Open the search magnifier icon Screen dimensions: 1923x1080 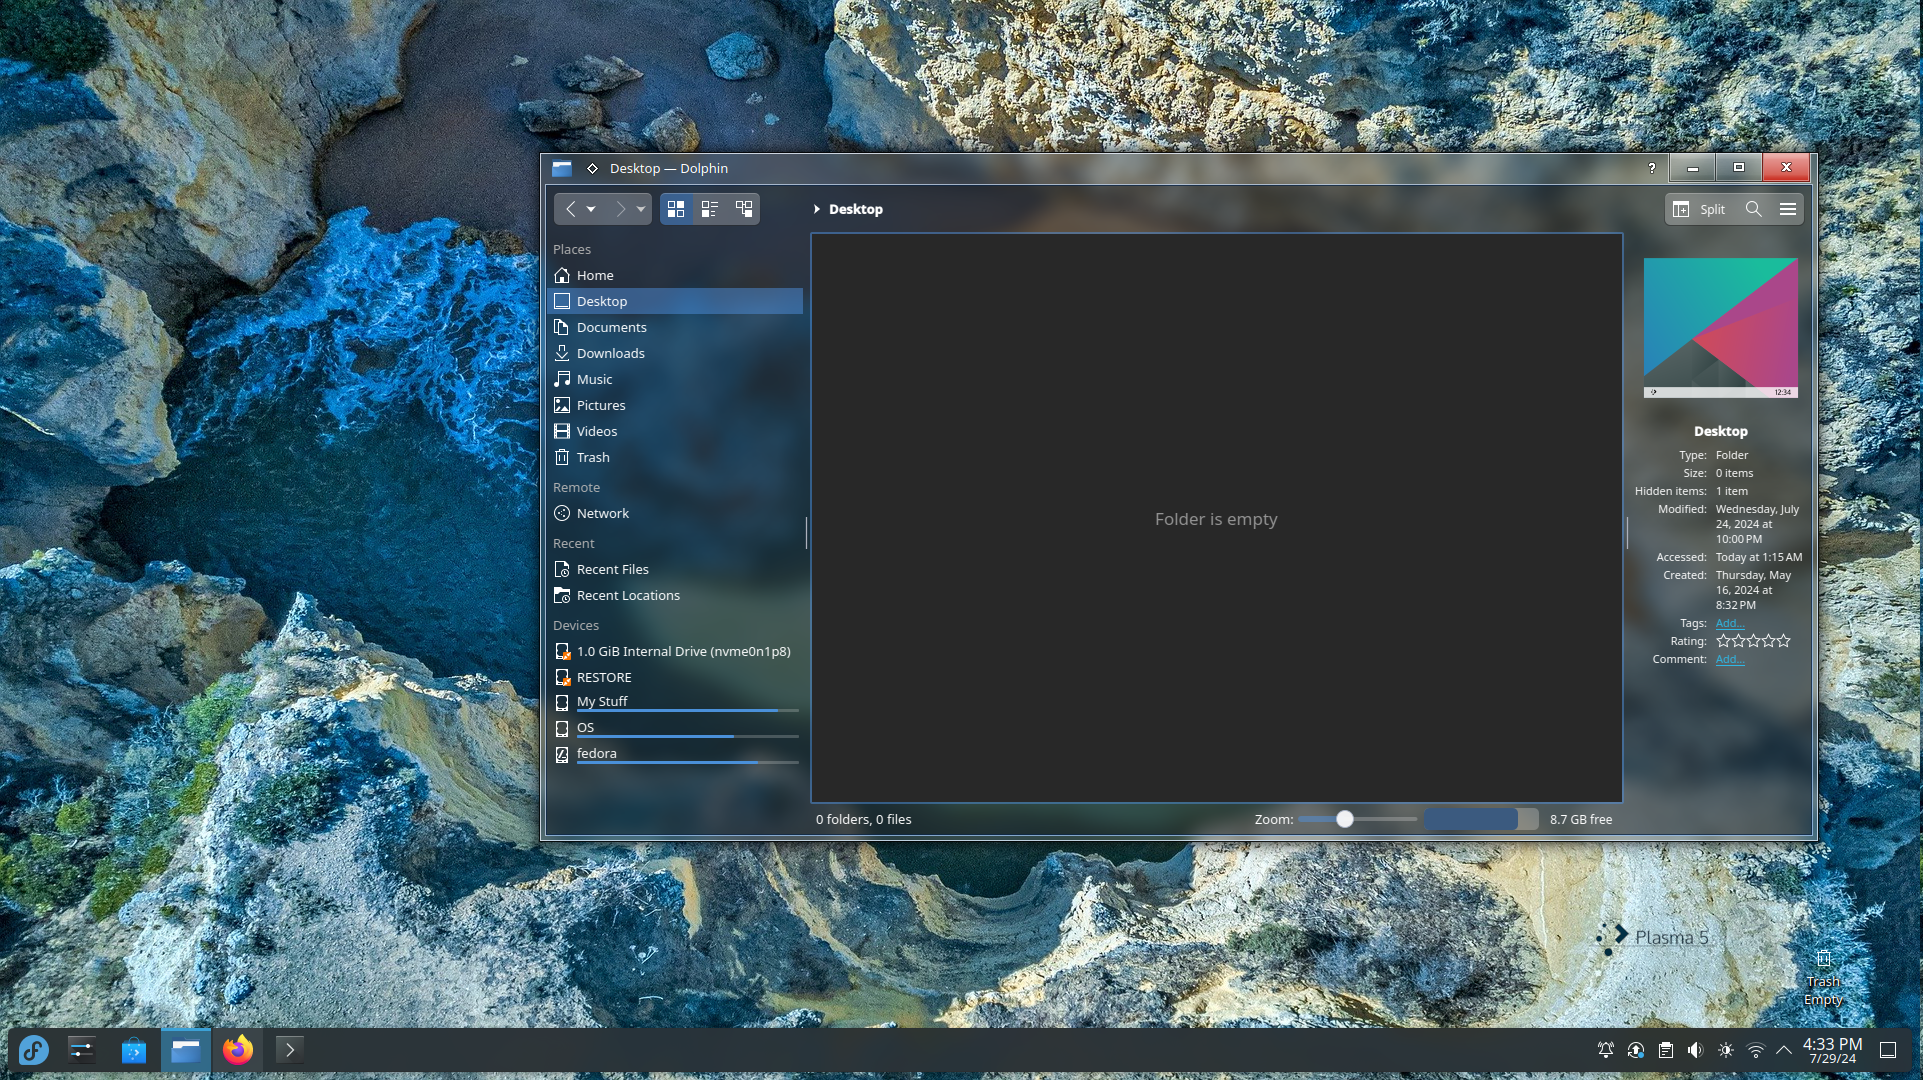(x=1753, y=209)
